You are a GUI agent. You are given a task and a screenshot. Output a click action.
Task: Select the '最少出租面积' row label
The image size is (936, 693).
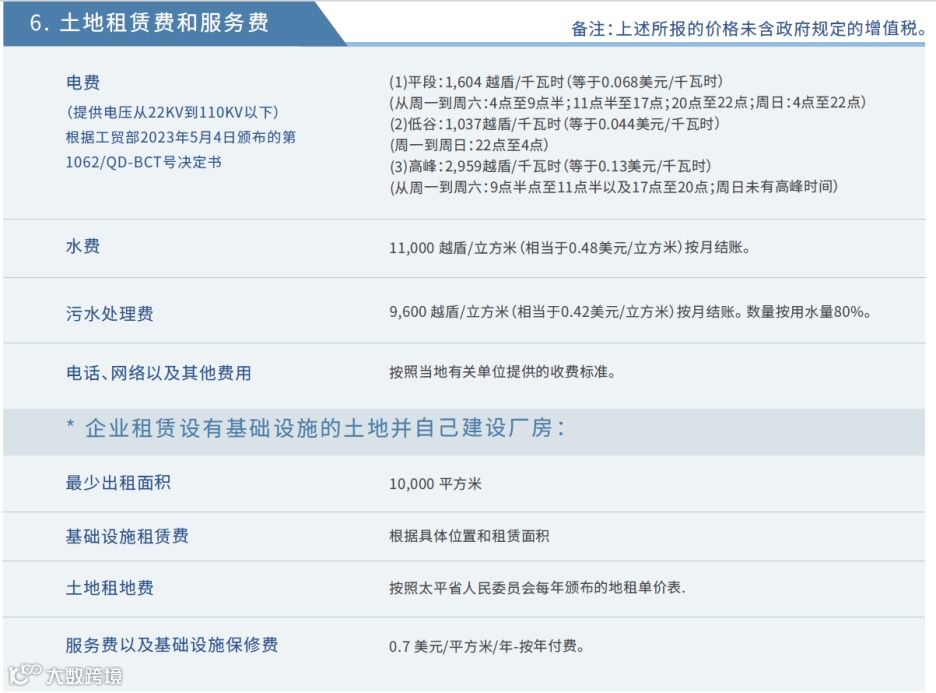[118, 482]
